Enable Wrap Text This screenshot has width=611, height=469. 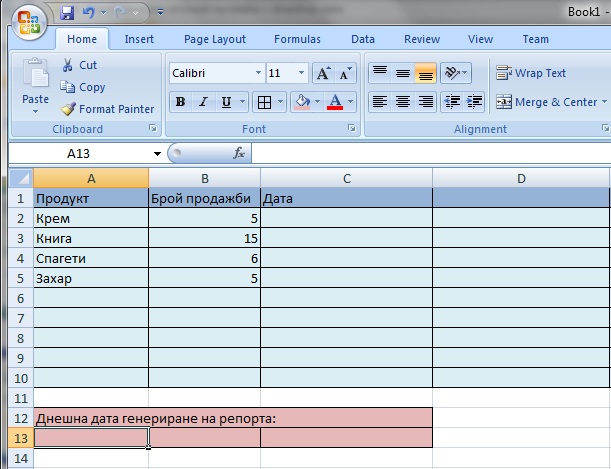(531, 73)
